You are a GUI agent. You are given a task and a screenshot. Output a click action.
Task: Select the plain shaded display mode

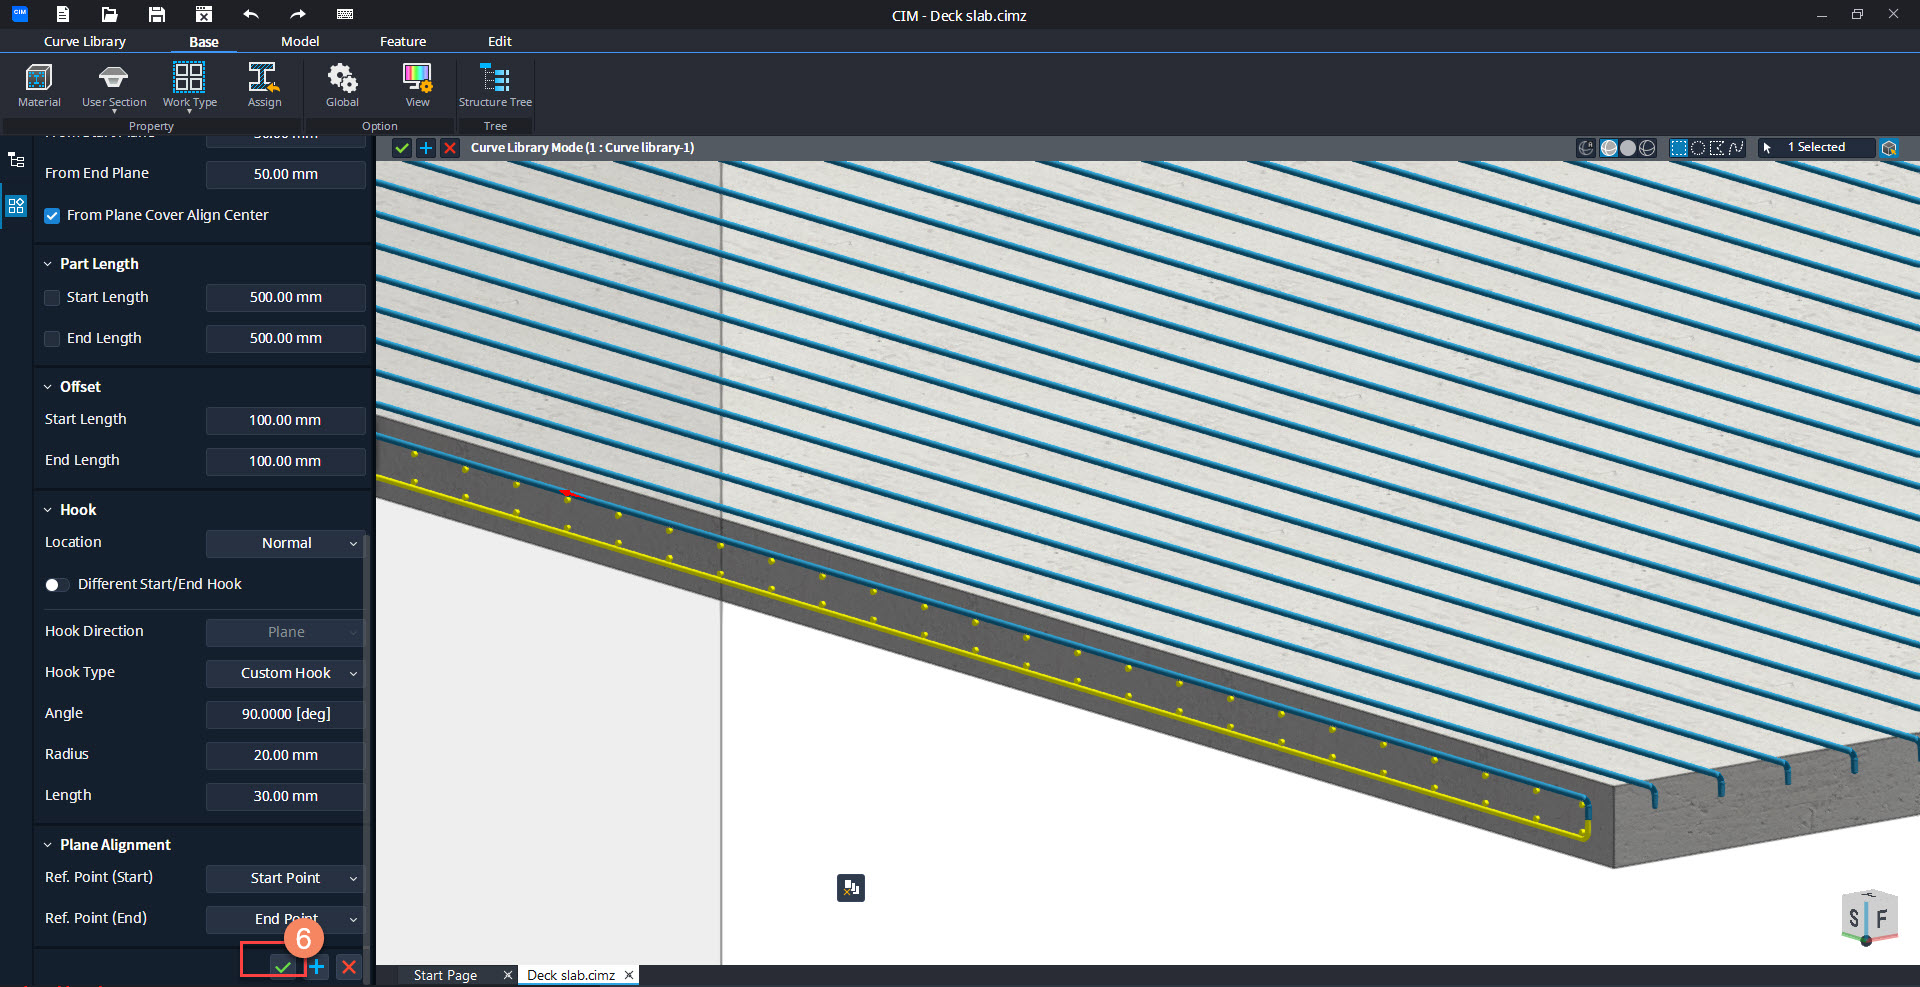pyautogui.click(x=1628, y=148)
